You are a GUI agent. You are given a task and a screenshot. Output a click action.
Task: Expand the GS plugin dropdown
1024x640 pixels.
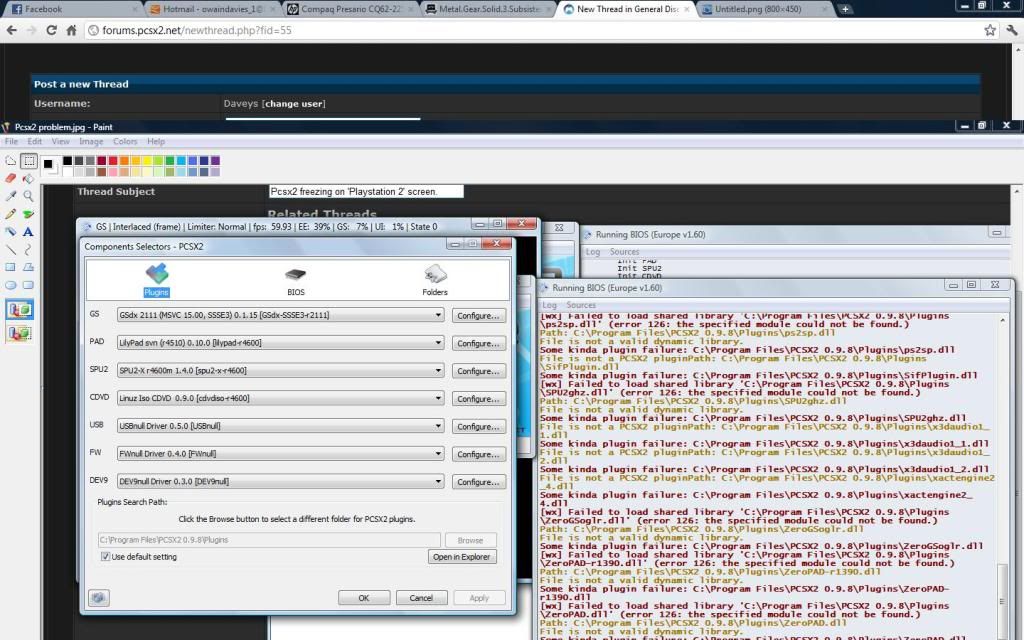[438, 315]
